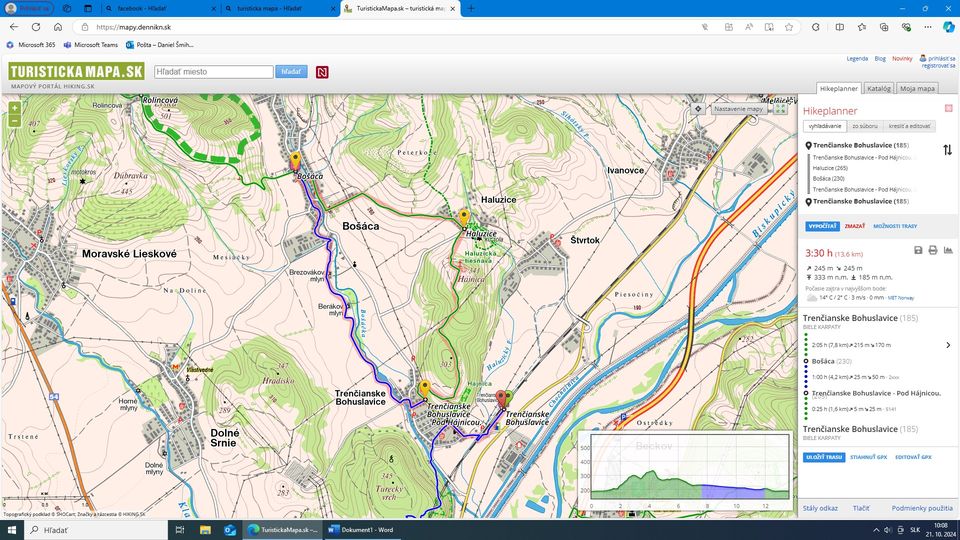Click the elevation profile chart icon
960x540 pixels.
[x=948, y=250]
